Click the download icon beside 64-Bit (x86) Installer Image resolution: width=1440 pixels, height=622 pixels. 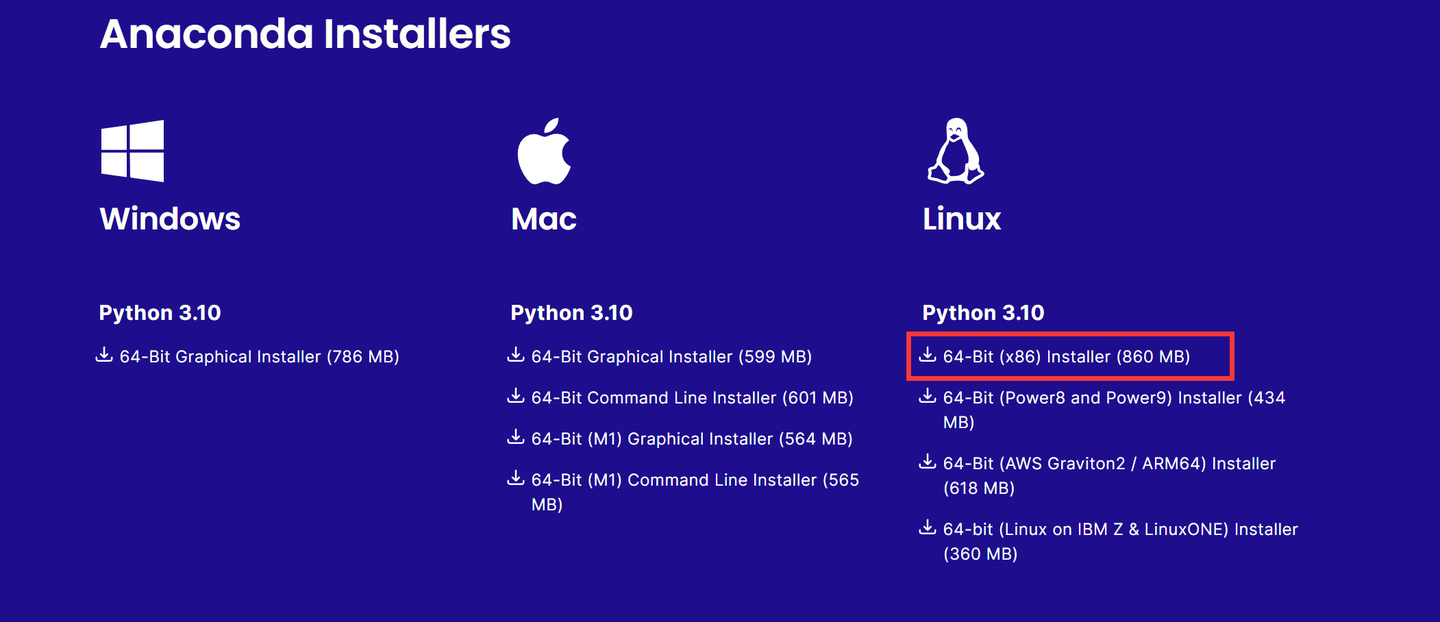tap(927, 356)
